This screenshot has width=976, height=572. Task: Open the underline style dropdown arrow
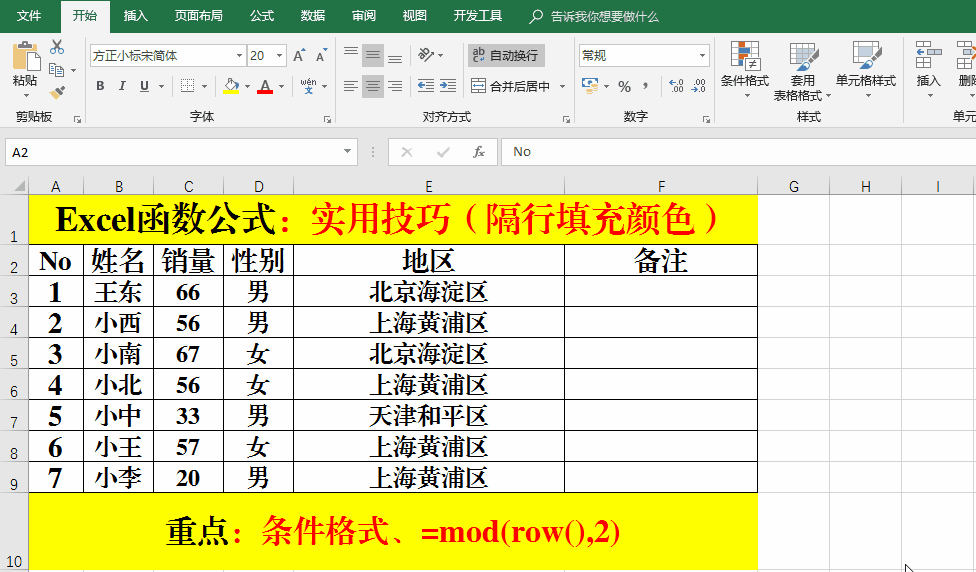pyautogui.click(x=161, y=86)
